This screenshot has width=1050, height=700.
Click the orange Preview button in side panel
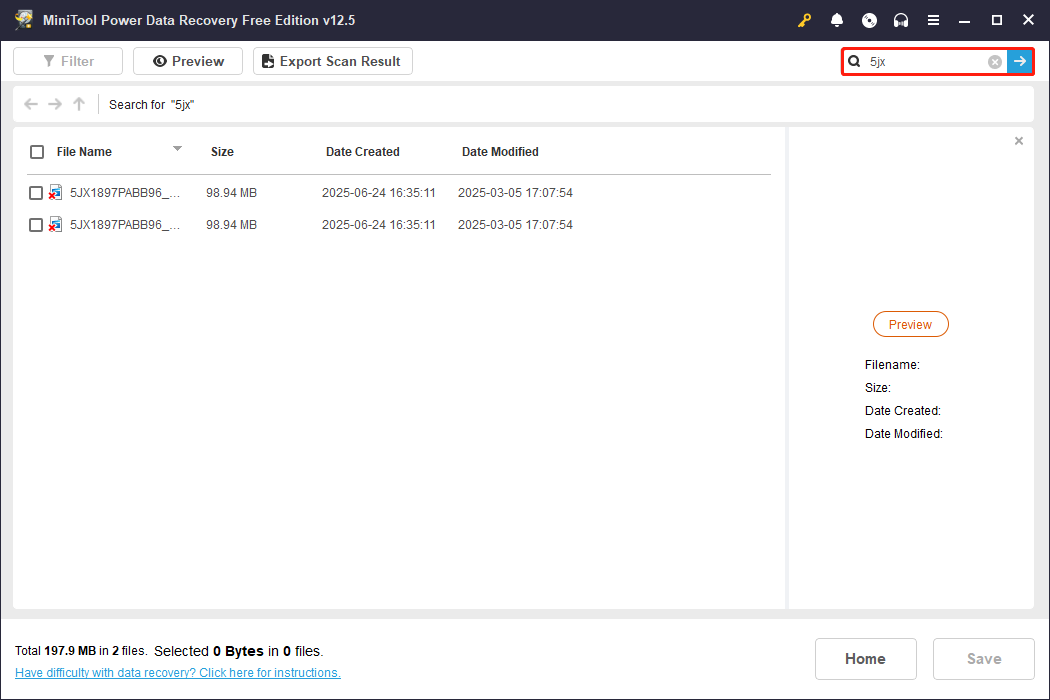coord(910,324)
